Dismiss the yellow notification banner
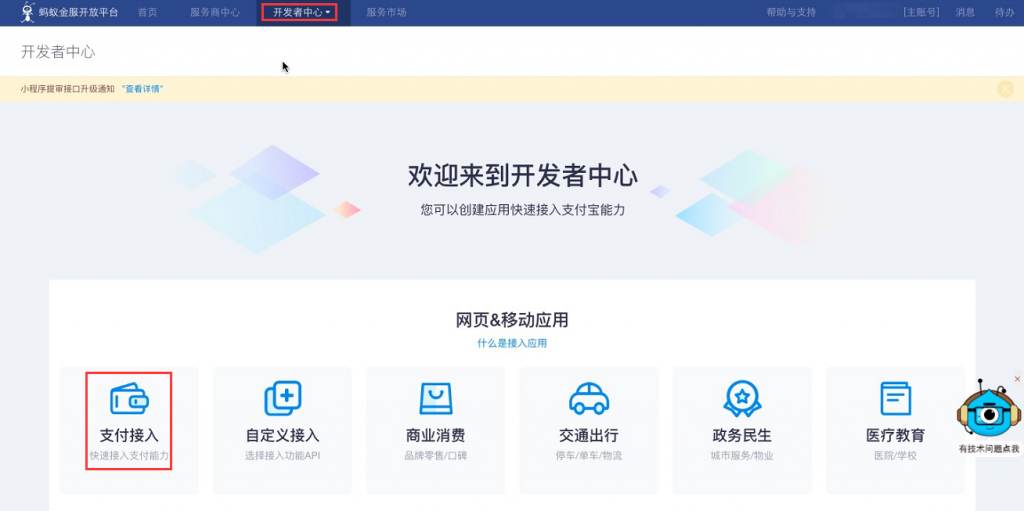 [1005, 89]
